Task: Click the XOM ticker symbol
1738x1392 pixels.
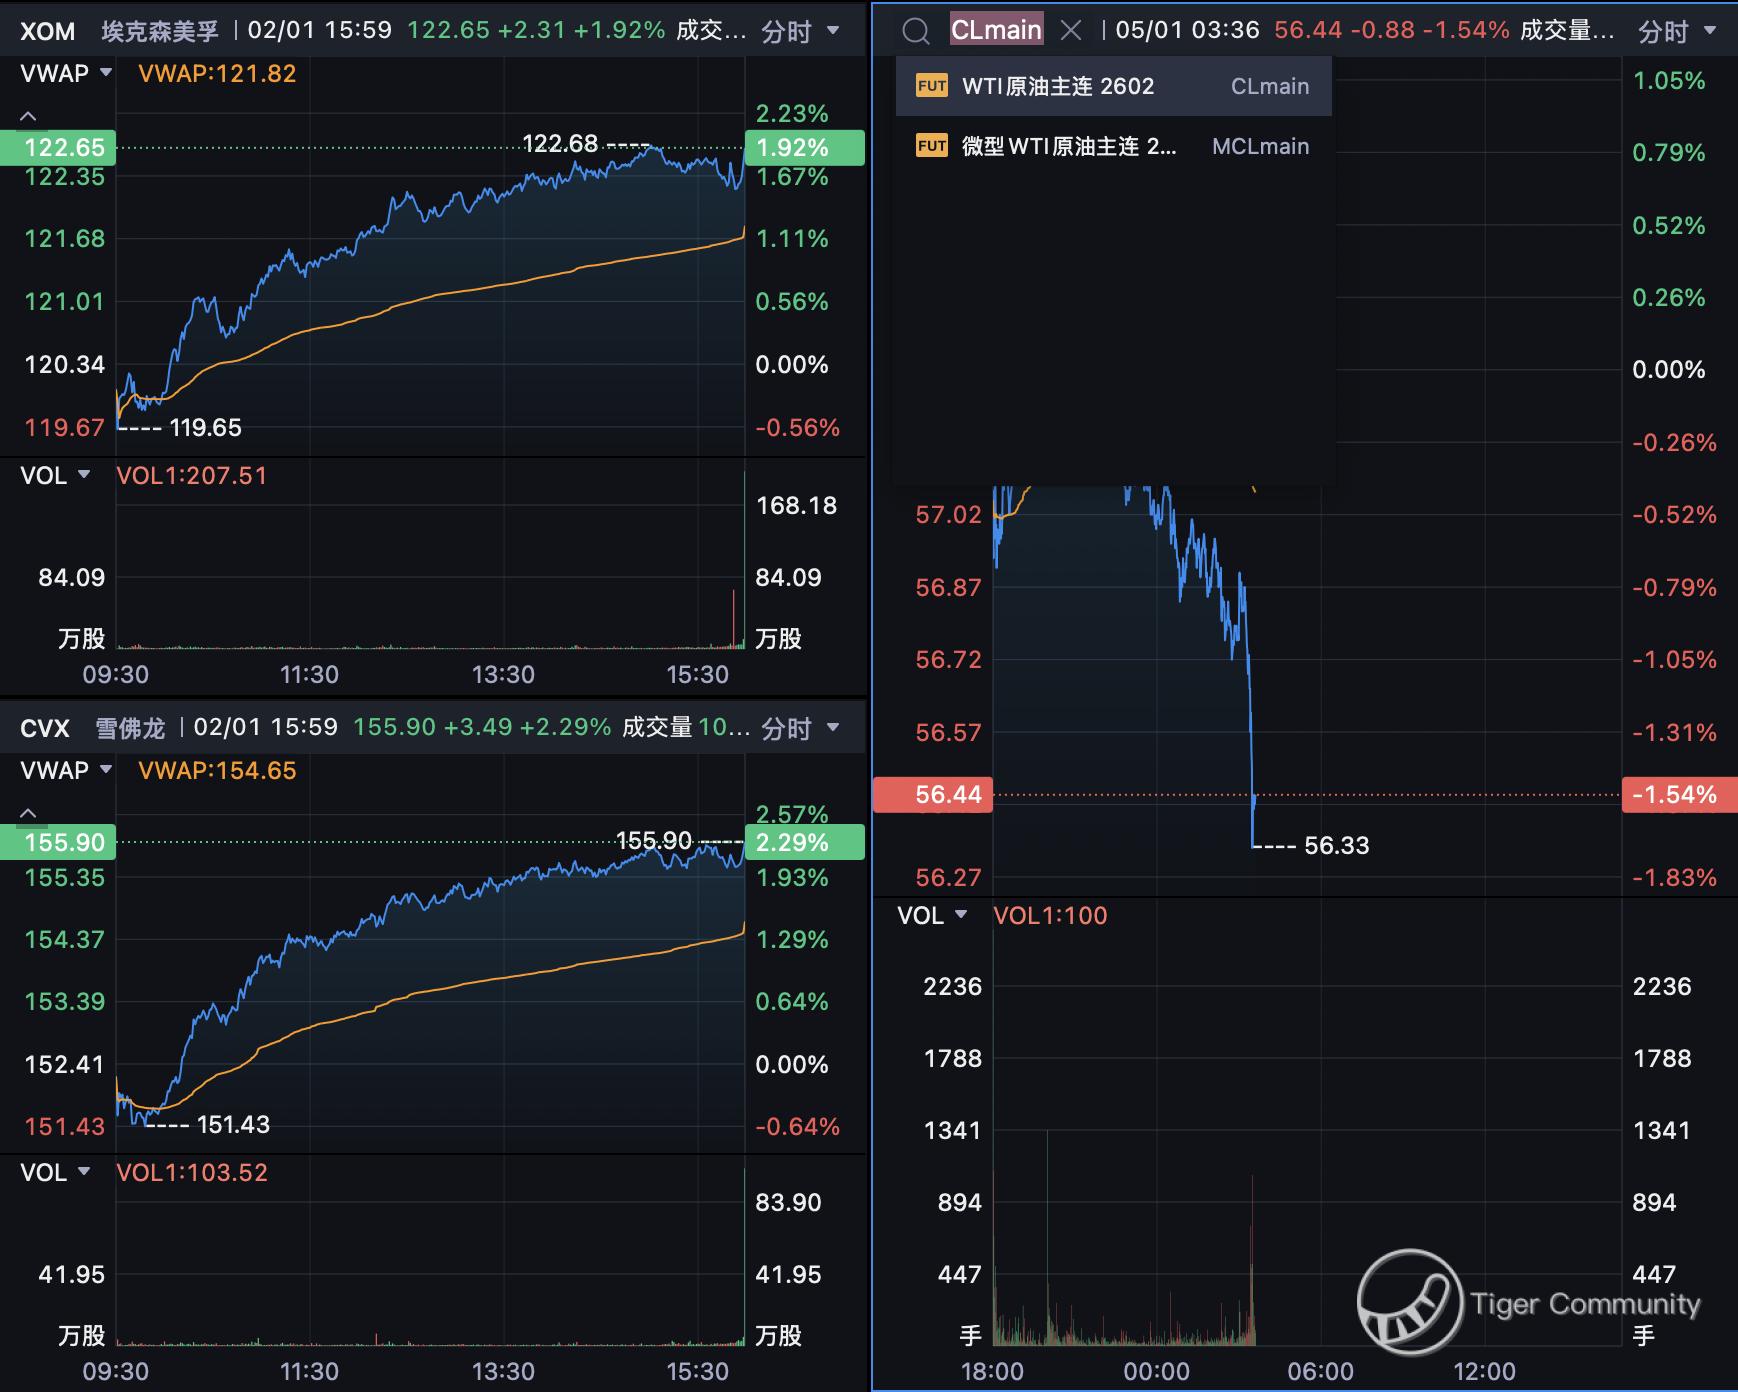Action: 47,31
